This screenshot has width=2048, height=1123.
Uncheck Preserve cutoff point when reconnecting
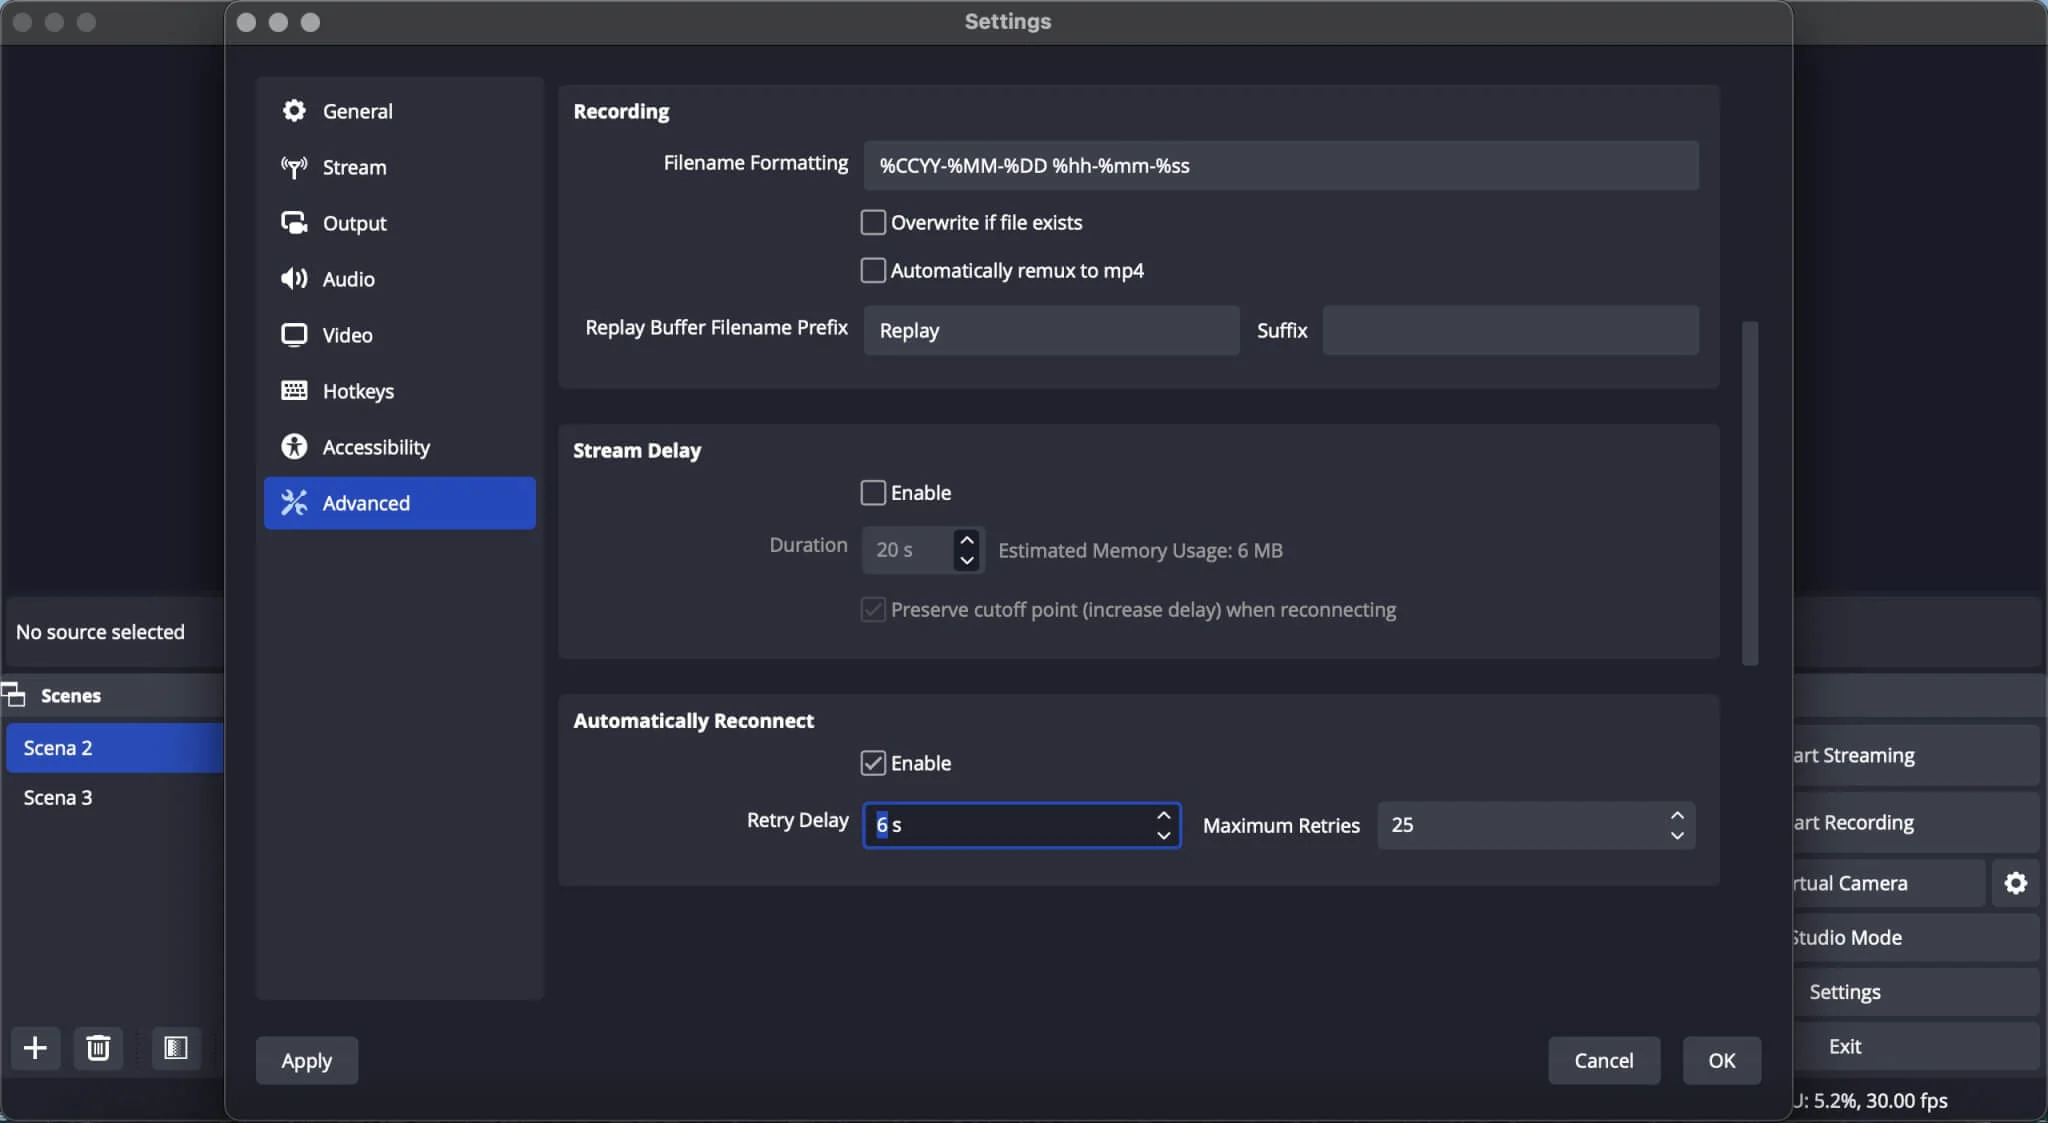(x=872, y=610)
